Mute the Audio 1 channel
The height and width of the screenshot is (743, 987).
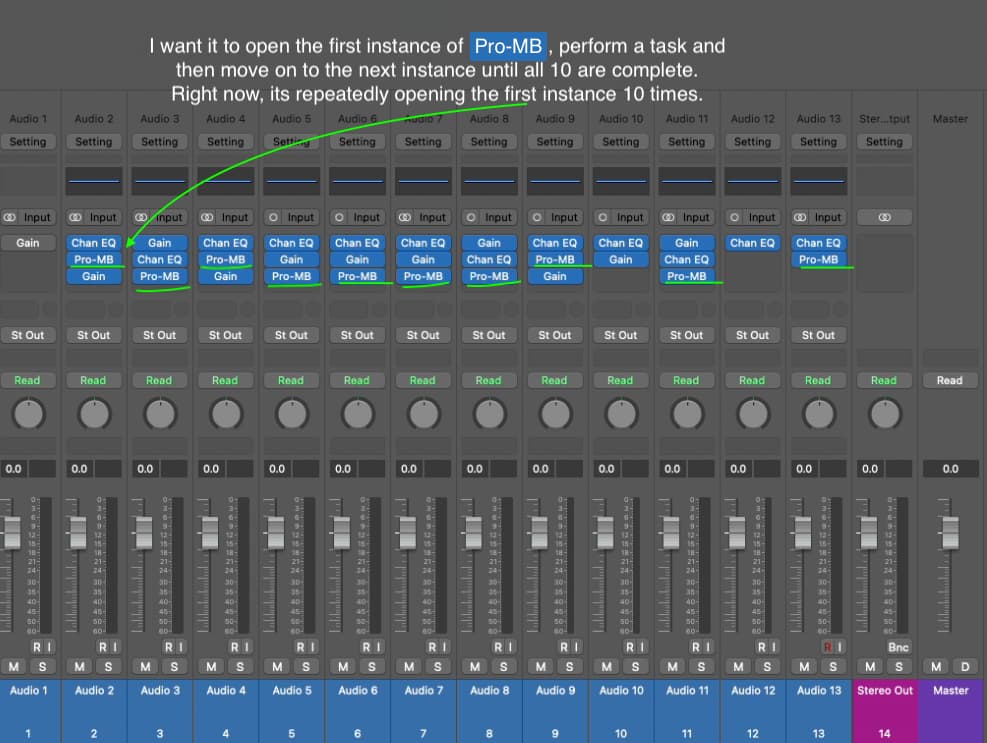(14, 666)
